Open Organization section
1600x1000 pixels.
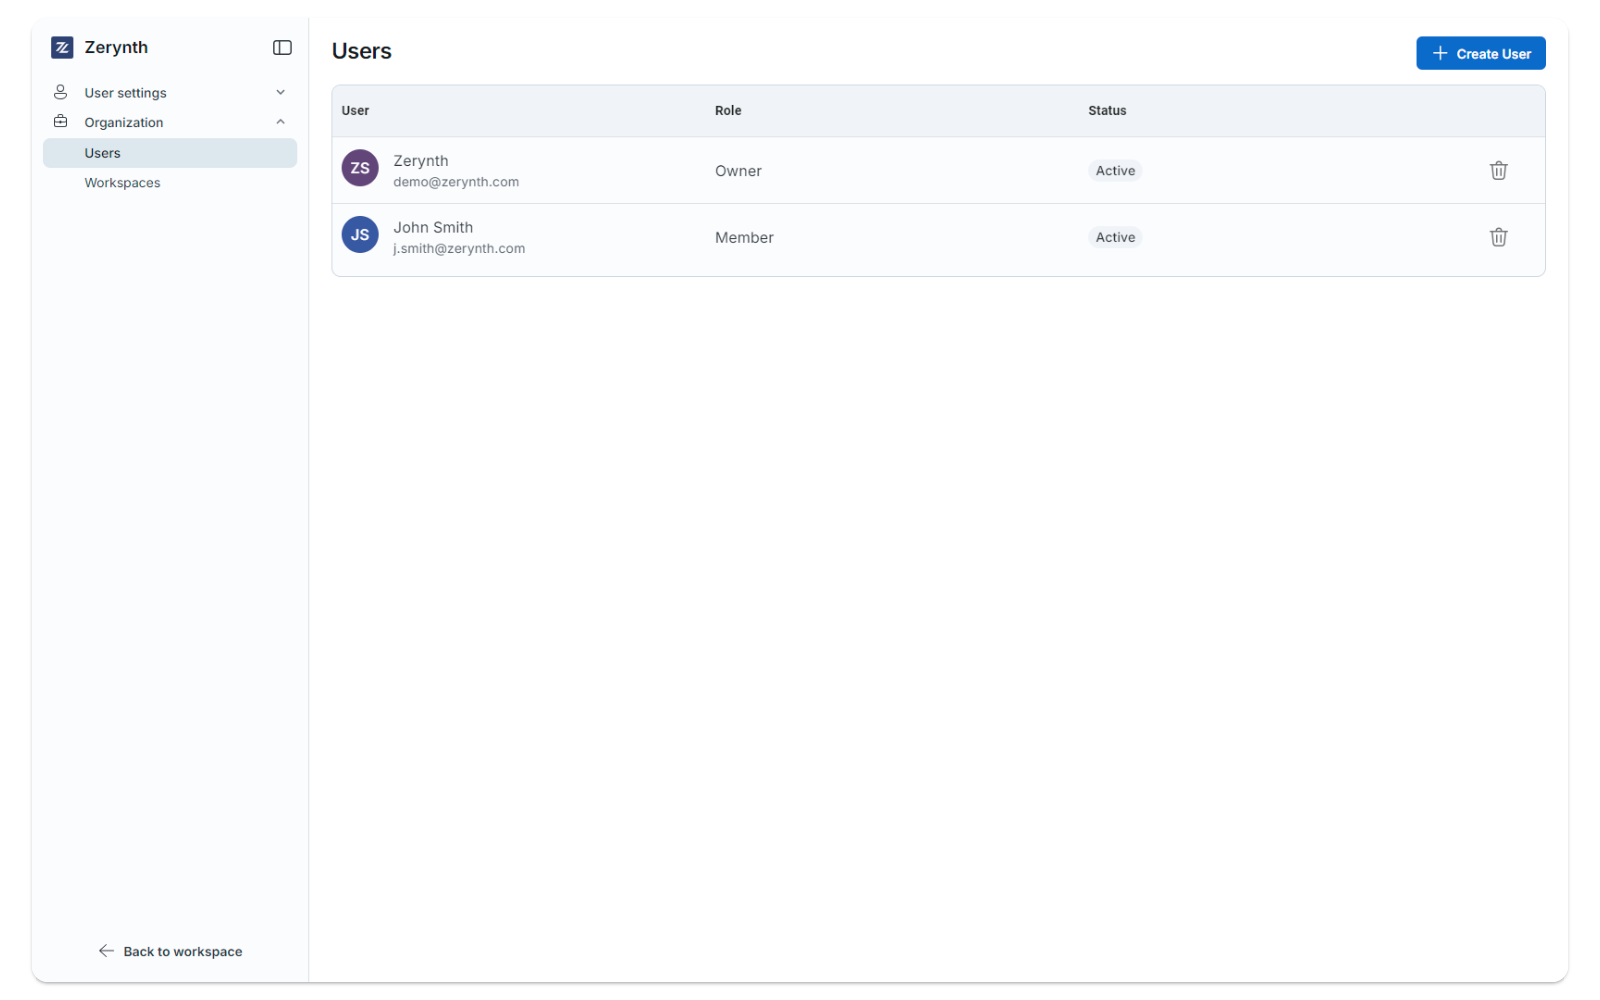pos(170,122)
